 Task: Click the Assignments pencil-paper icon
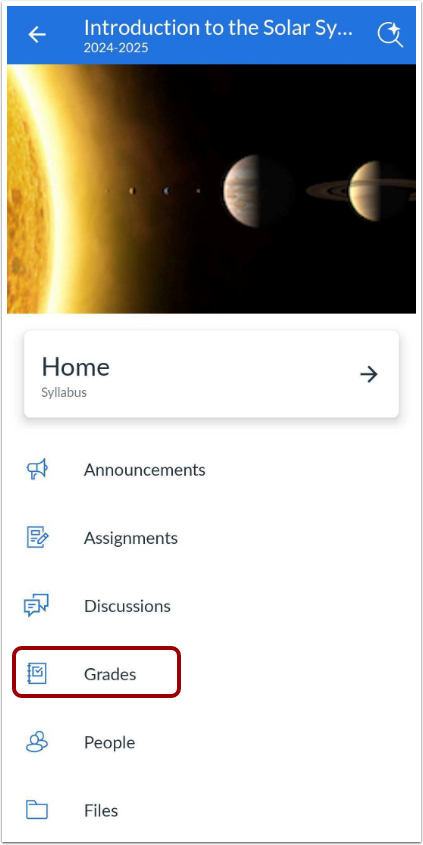click(x=38, y=537)
